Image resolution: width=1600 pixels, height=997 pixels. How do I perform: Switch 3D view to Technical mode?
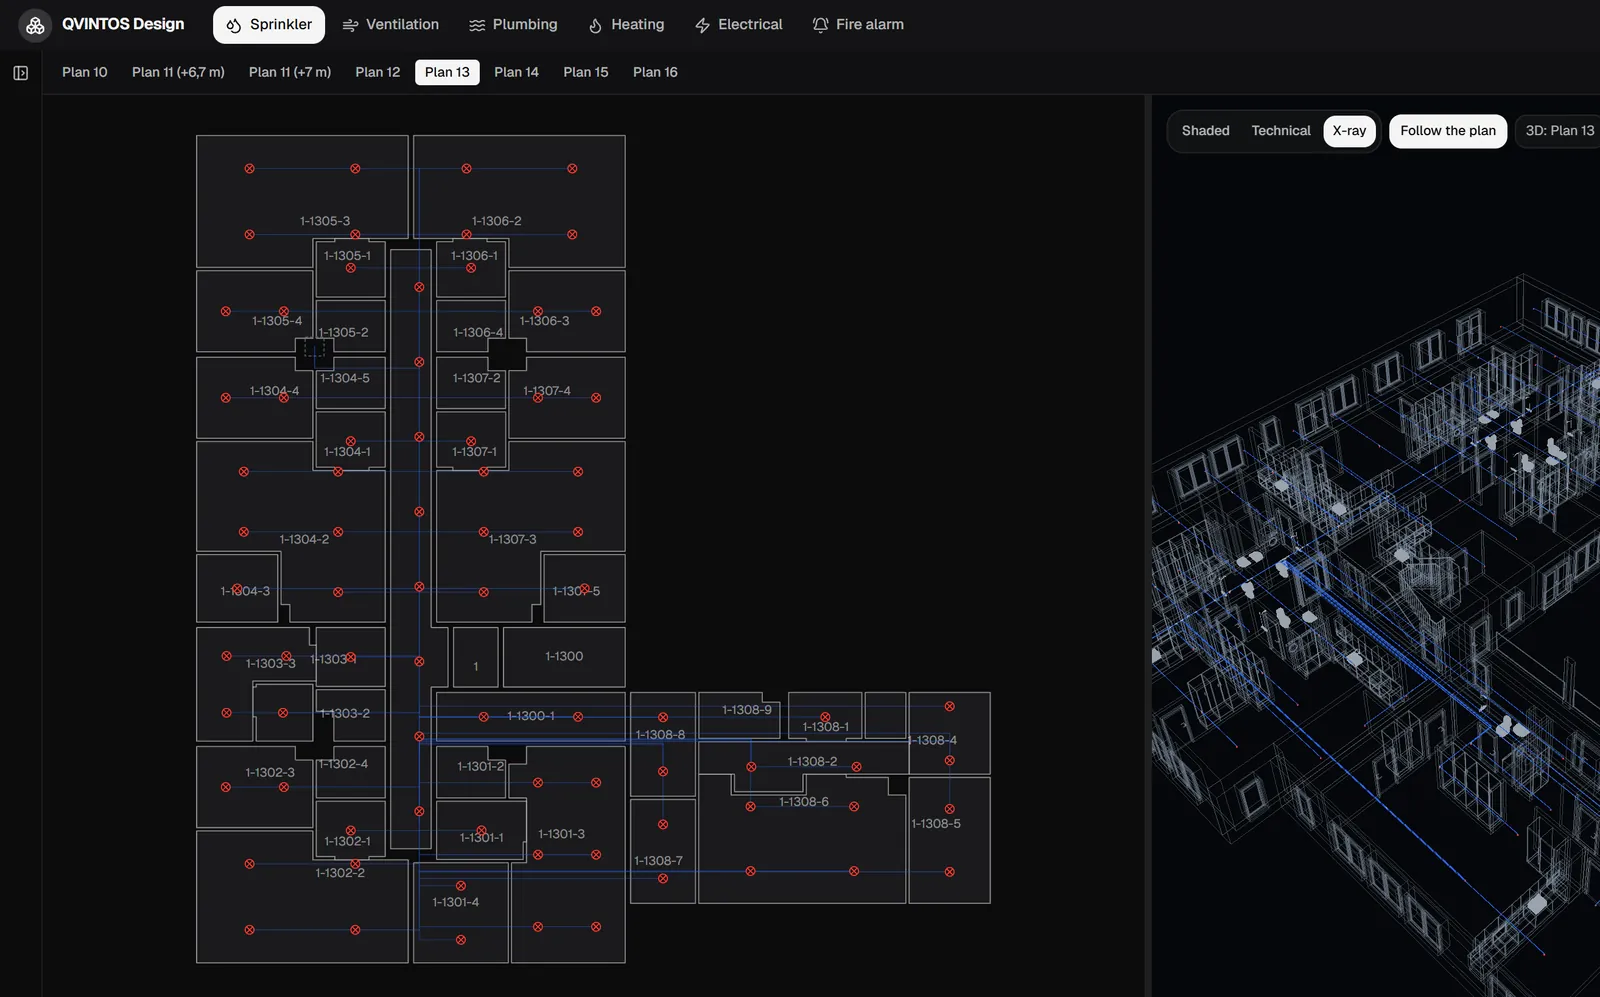[1281, 131]
